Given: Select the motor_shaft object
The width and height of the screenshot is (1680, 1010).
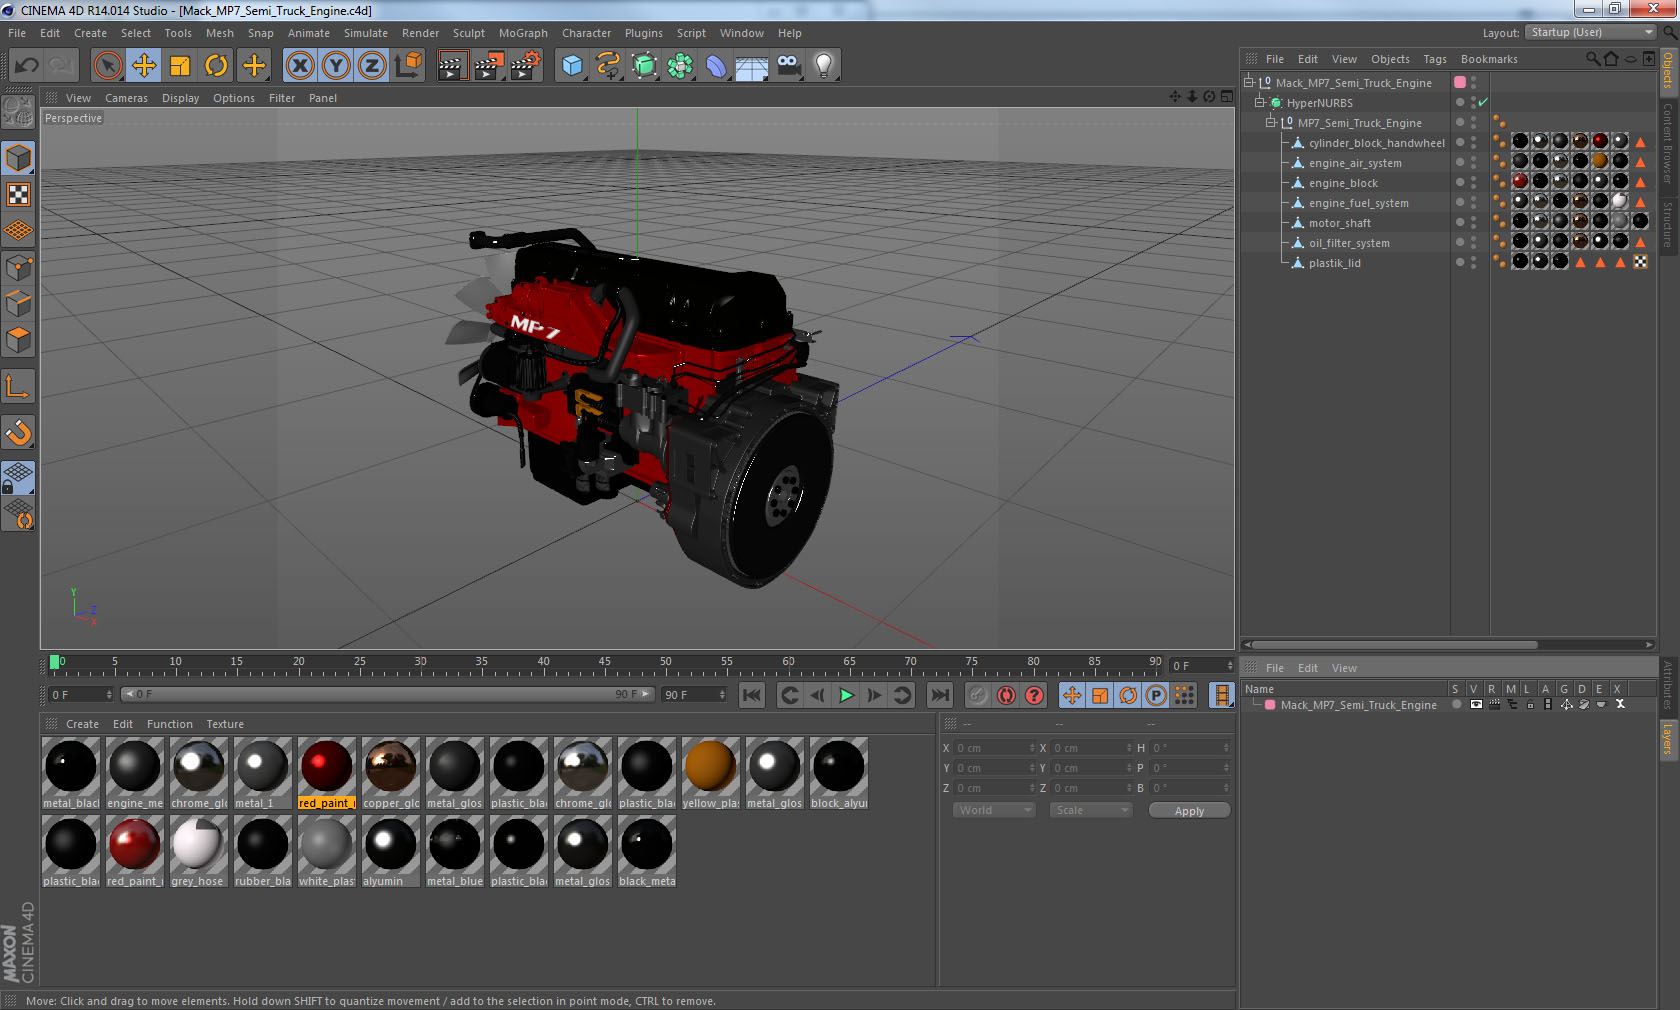Looking at the screenshot, I should click(1339, 223).
